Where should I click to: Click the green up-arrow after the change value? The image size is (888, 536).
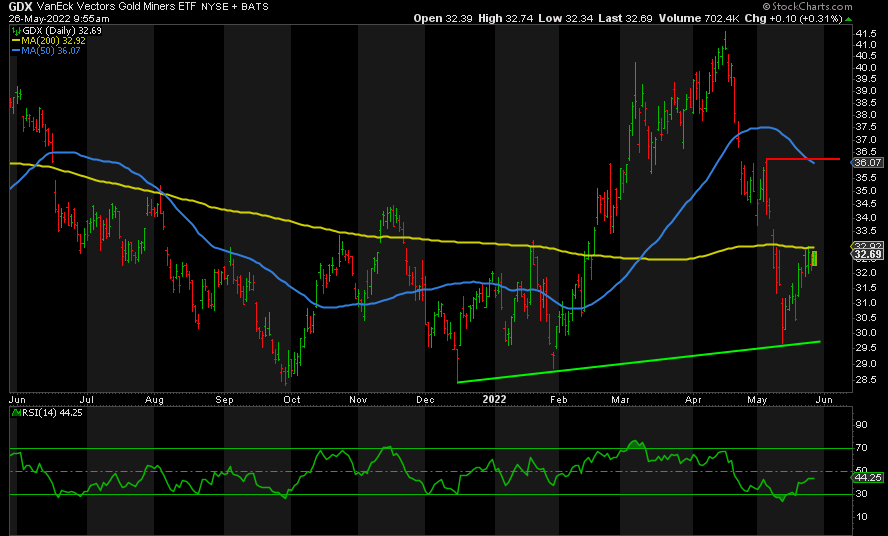pyautogui.click(x=848, y=19)
